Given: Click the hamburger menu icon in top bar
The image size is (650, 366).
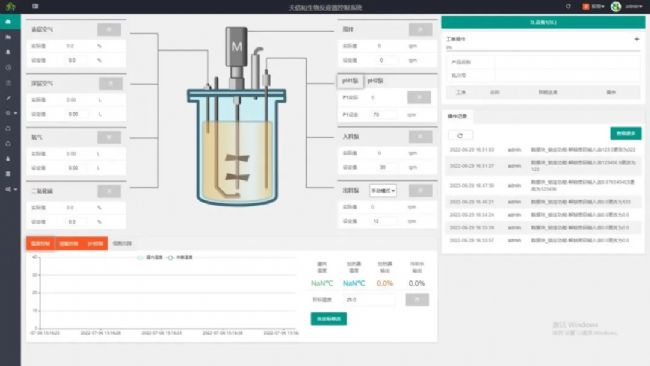Looking at the screenshot, I should 35,6.
